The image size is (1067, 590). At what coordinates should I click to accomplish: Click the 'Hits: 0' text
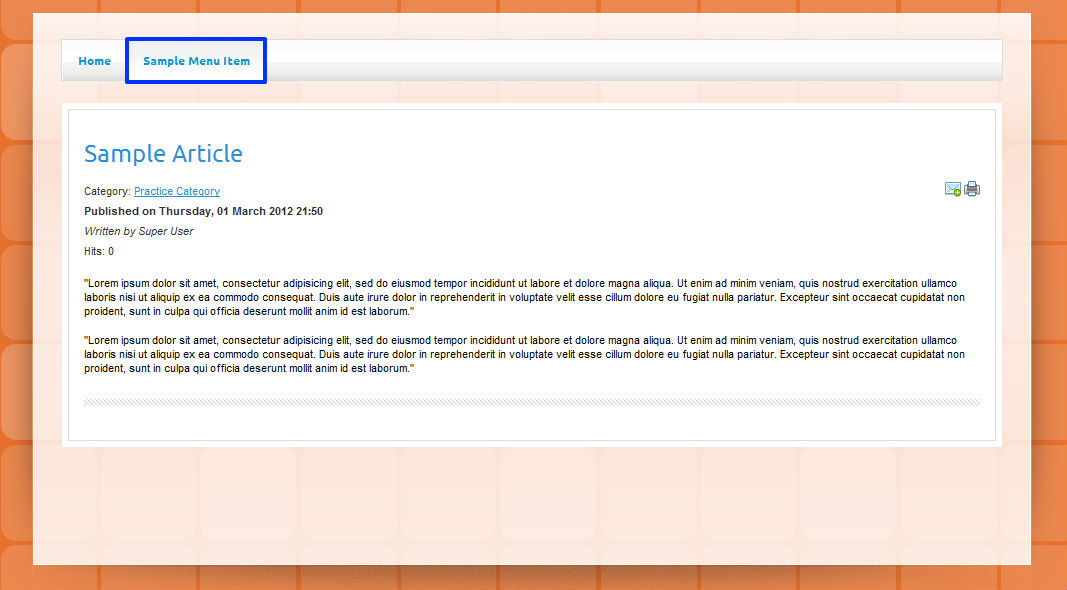(99, 251)
